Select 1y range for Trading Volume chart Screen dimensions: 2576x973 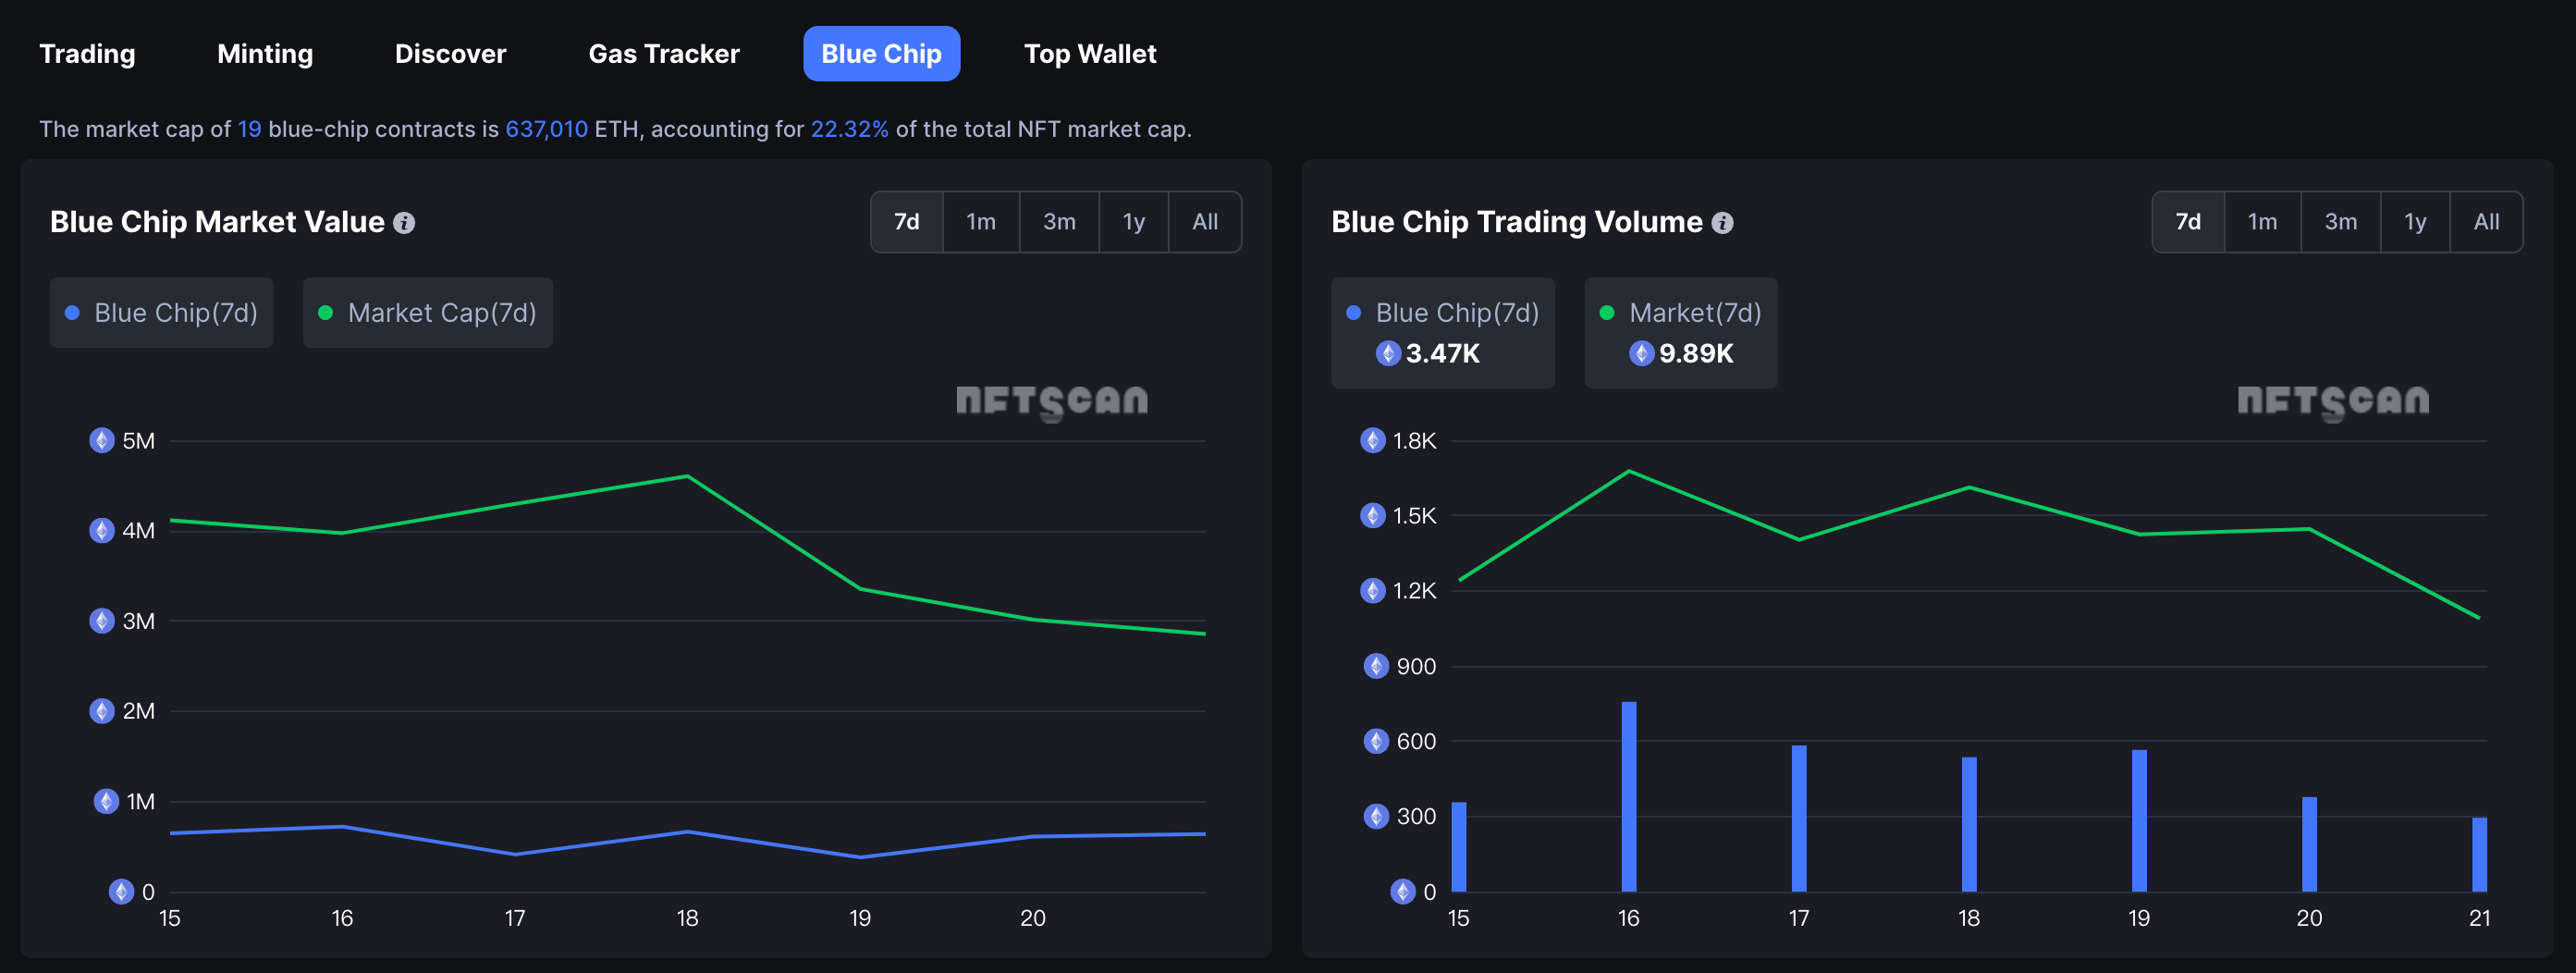pyautogui.click(x=2414, y=222)
